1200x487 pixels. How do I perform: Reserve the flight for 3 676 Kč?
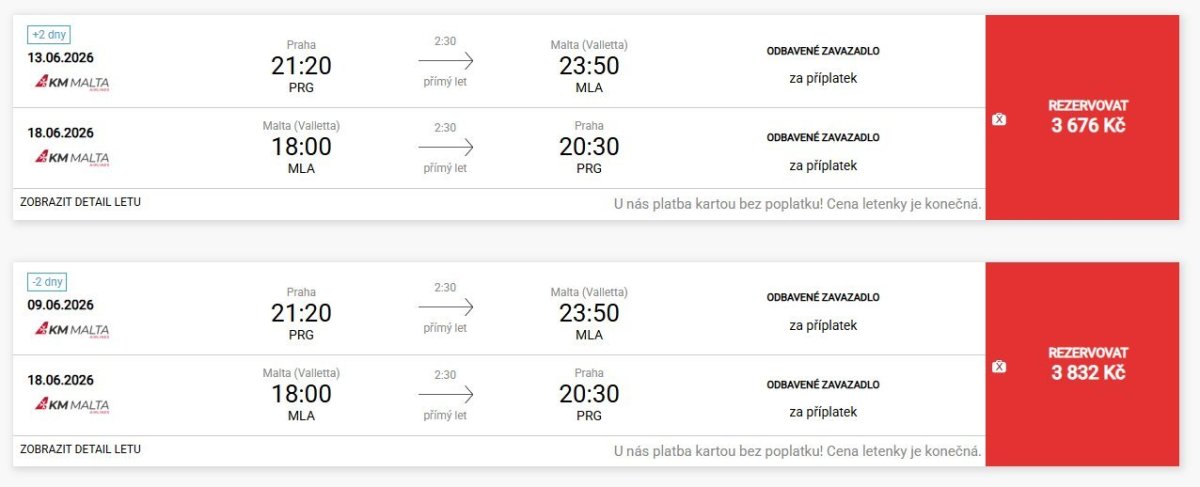pos(1088,117)
